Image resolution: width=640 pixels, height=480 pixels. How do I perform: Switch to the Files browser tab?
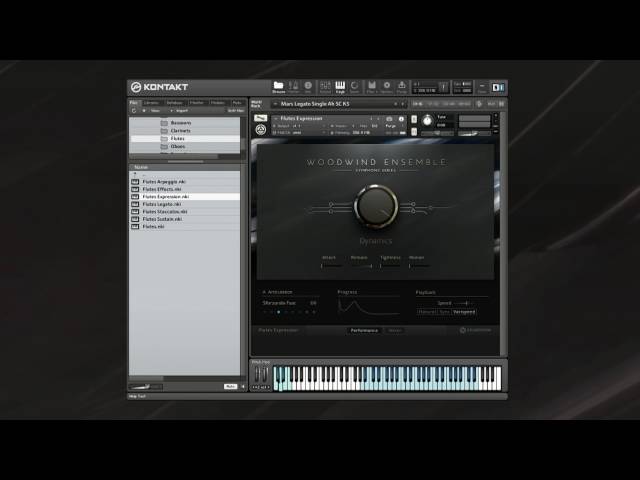(133, 102)
